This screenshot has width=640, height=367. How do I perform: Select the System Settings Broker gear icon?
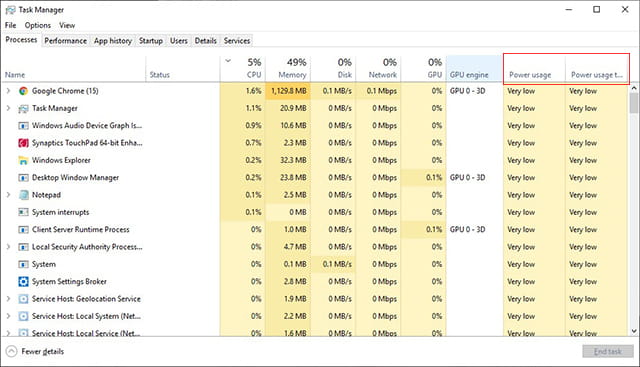(x=23, y=282)
